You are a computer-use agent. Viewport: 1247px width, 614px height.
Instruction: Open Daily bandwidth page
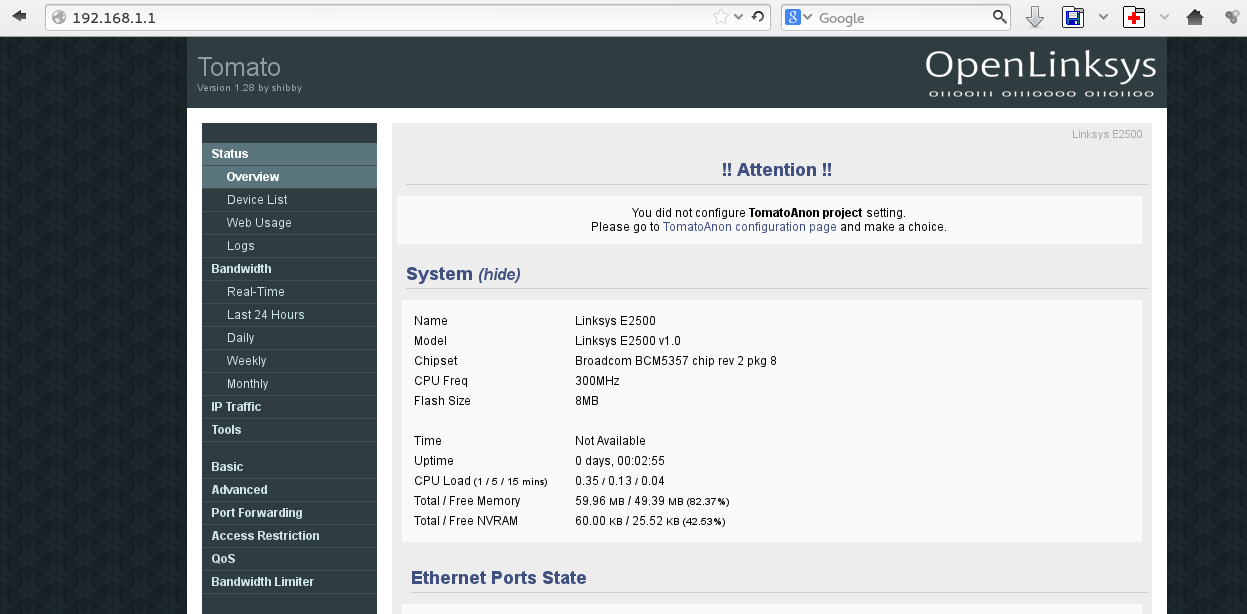[289, 338]
